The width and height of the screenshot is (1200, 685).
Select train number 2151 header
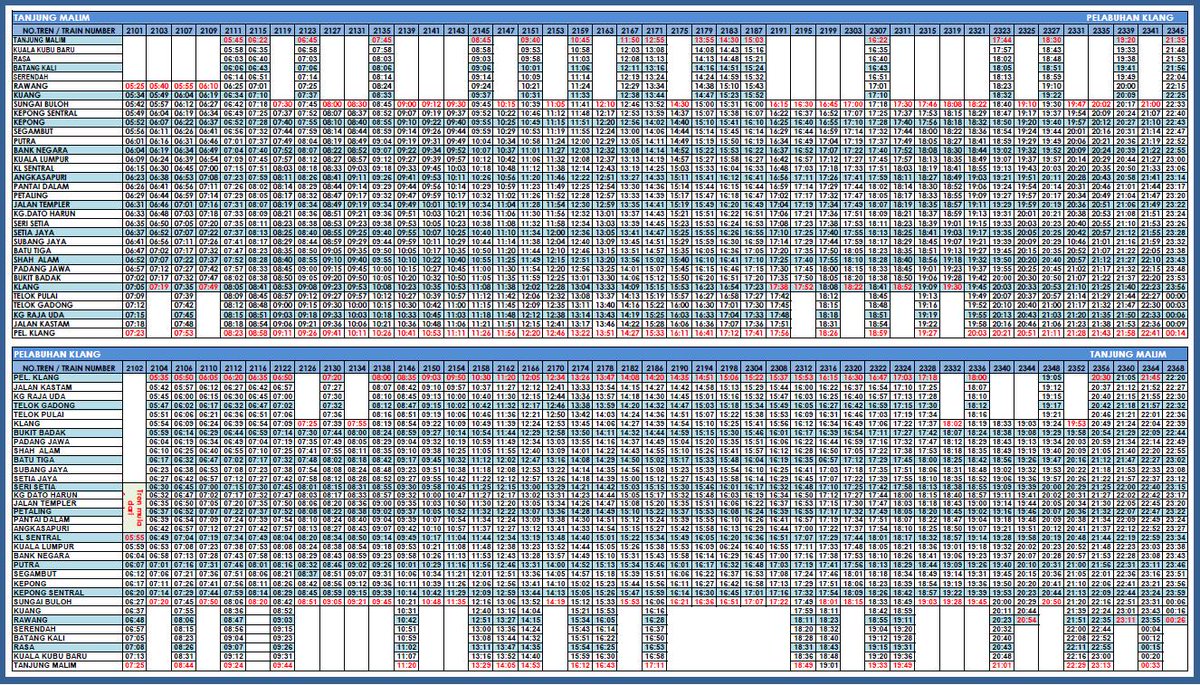530,30
